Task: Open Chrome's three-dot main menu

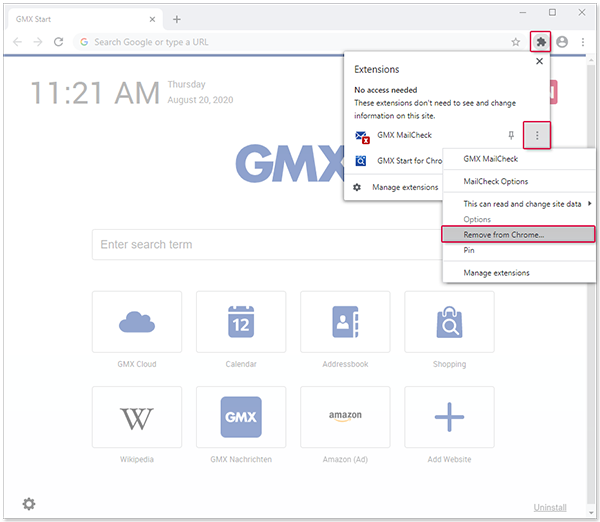Action: 582,42
